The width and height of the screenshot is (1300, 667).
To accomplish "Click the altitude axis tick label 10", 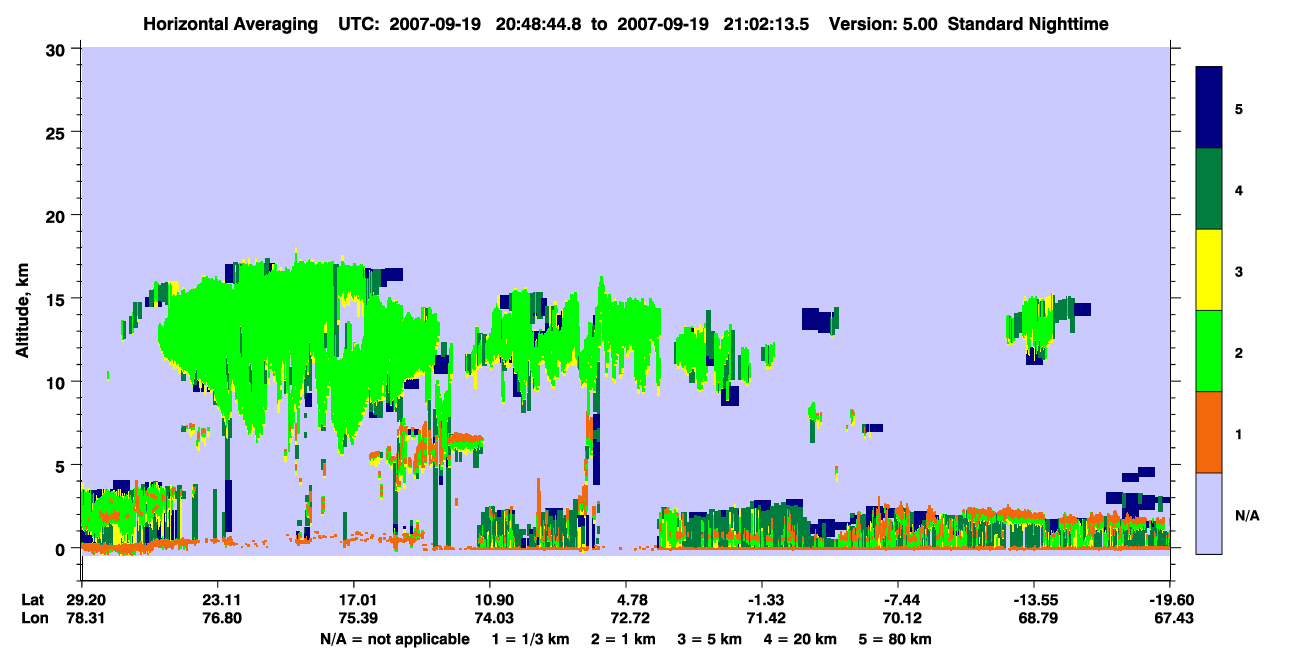I will pyautogui.click(x=58, y=382).
